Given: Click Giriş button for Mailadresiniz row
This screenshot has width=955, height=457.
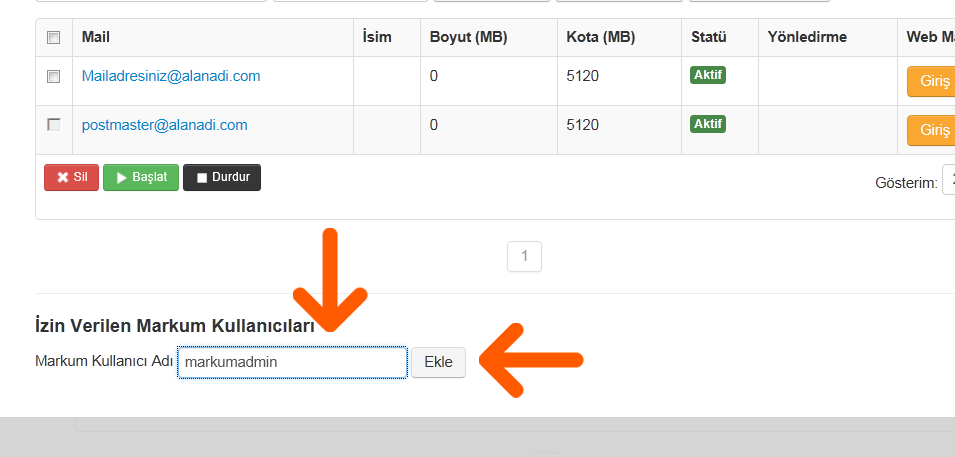Looking at the screenshot, I should (931, 81).
